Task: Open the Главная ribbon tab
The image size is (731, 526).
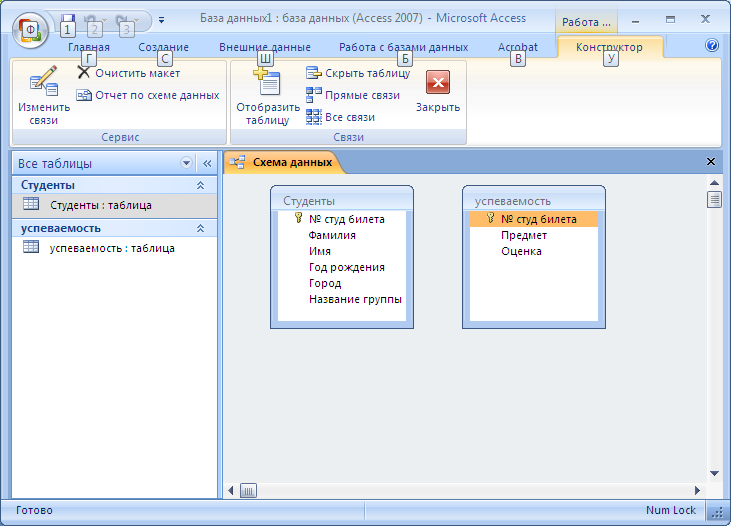Action: pos(89,47)
